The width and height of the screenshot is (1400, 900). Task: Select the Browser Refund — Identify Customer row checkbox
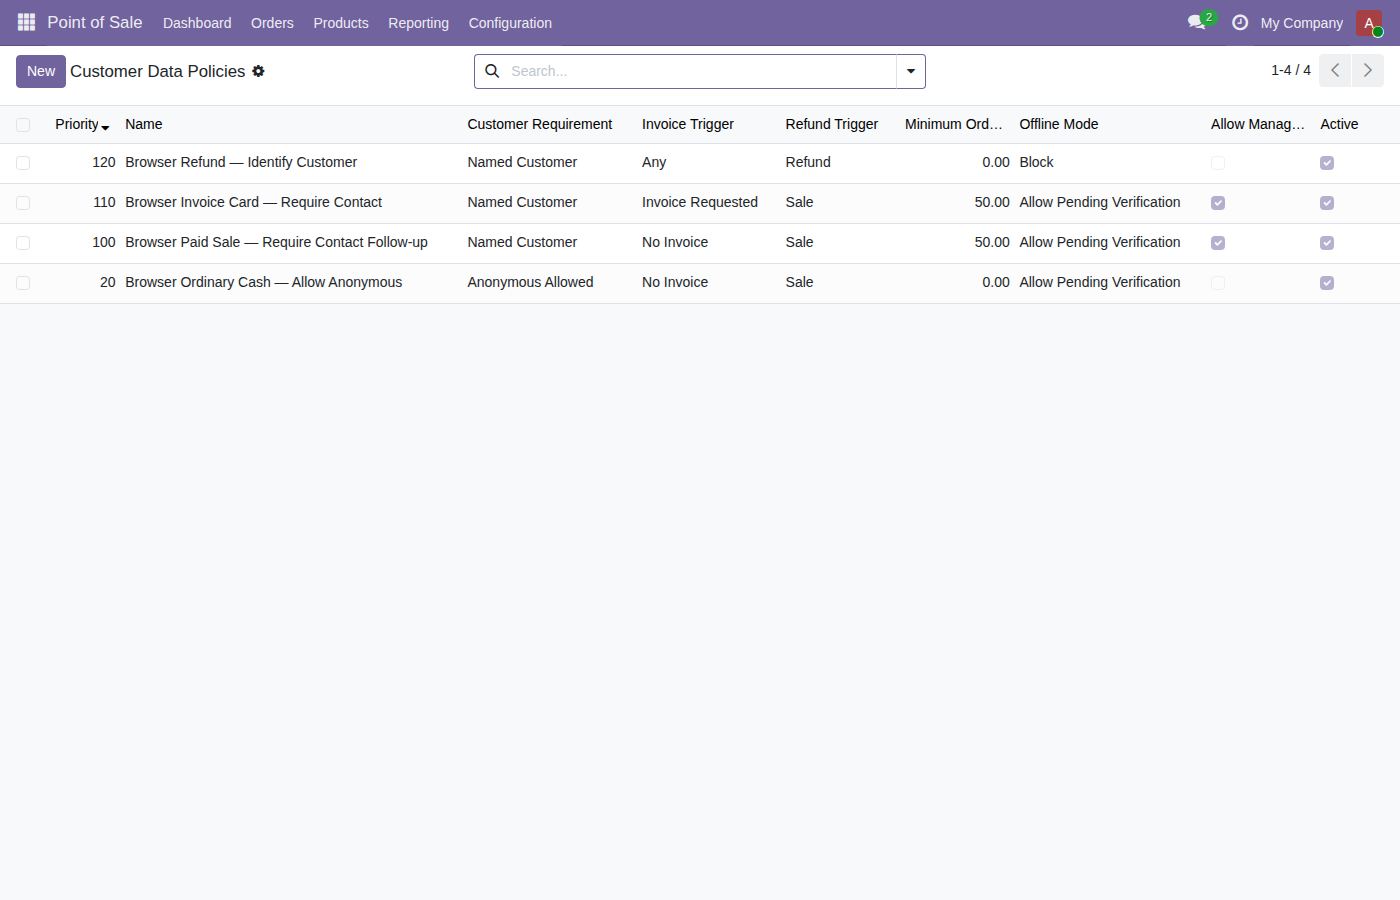coord(23,163)
